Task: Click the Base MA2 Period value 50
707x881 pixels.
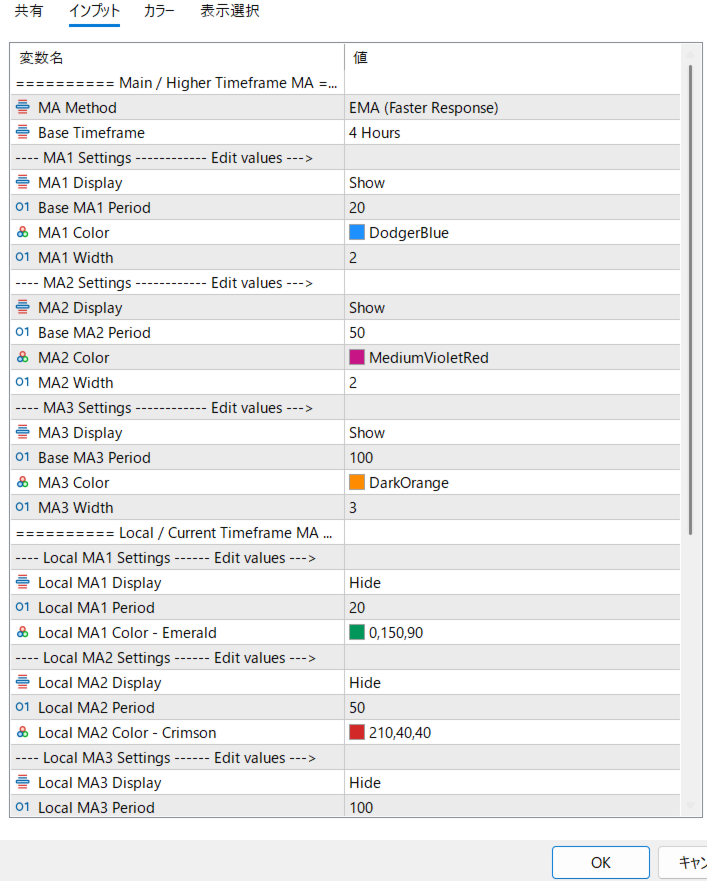Action: [512, 333]
